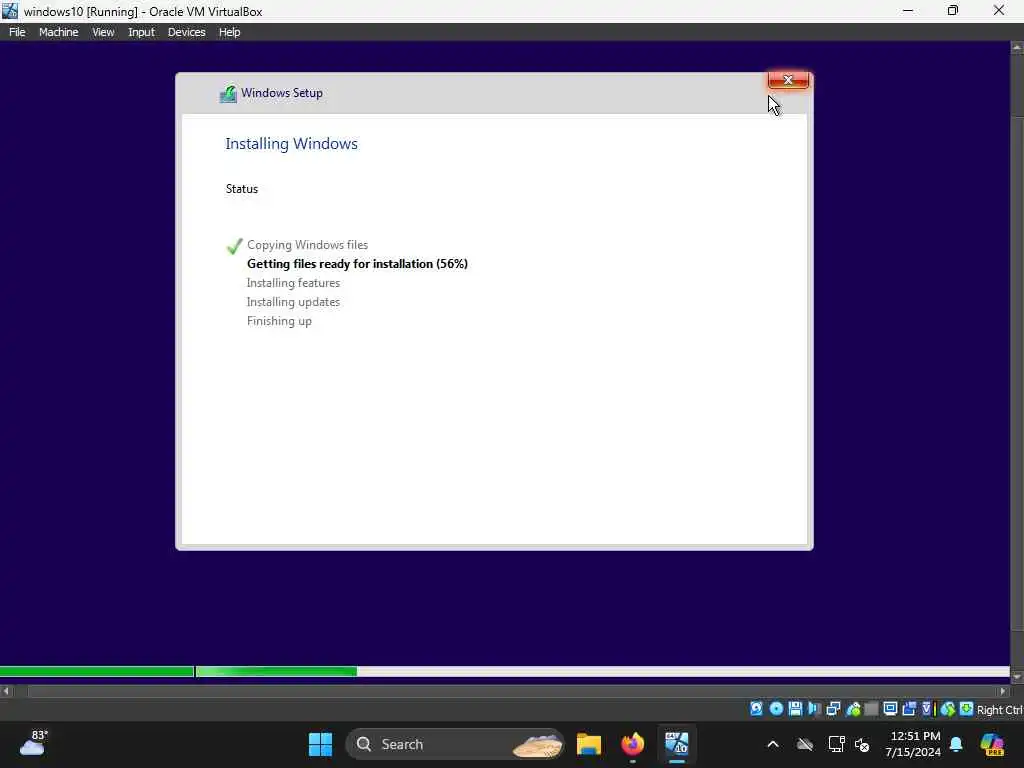Restore down the VirtualBox window
Image resolution: width=1024 pixels, height=768 pixels.
(x=953, y=11)
